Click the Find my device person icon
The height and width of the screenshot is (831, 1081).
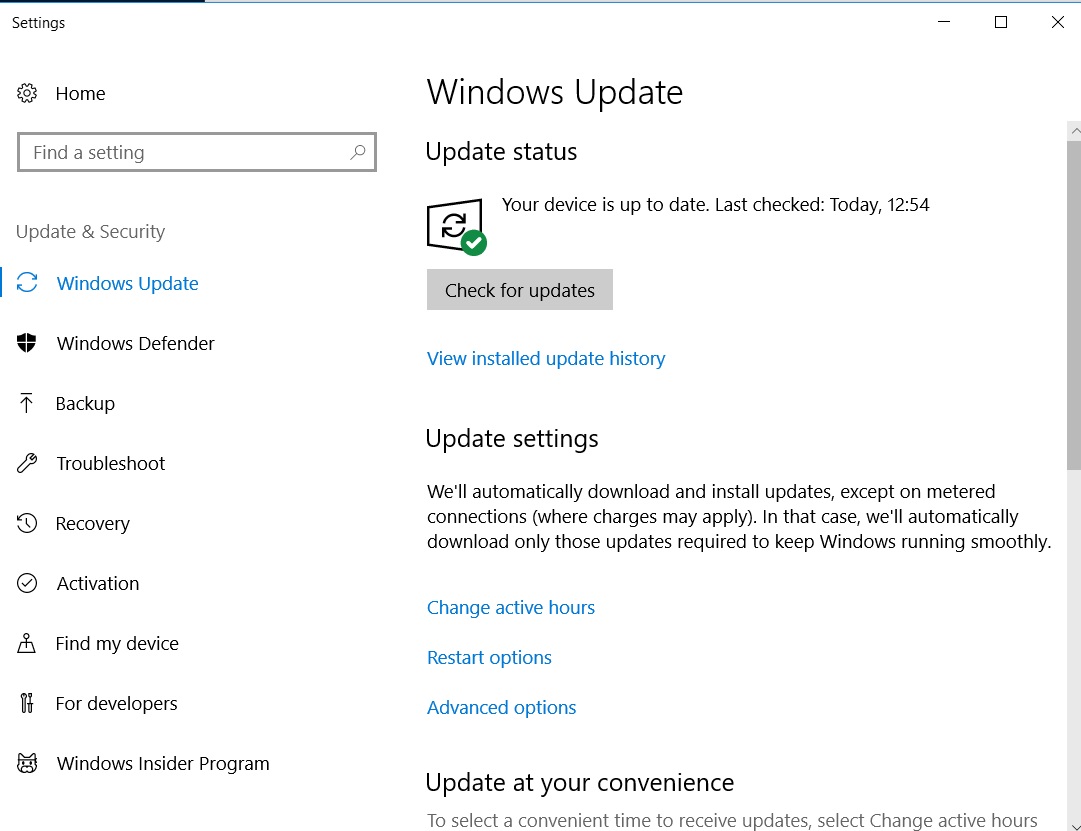pyautogui.click(x=26, y=643)
